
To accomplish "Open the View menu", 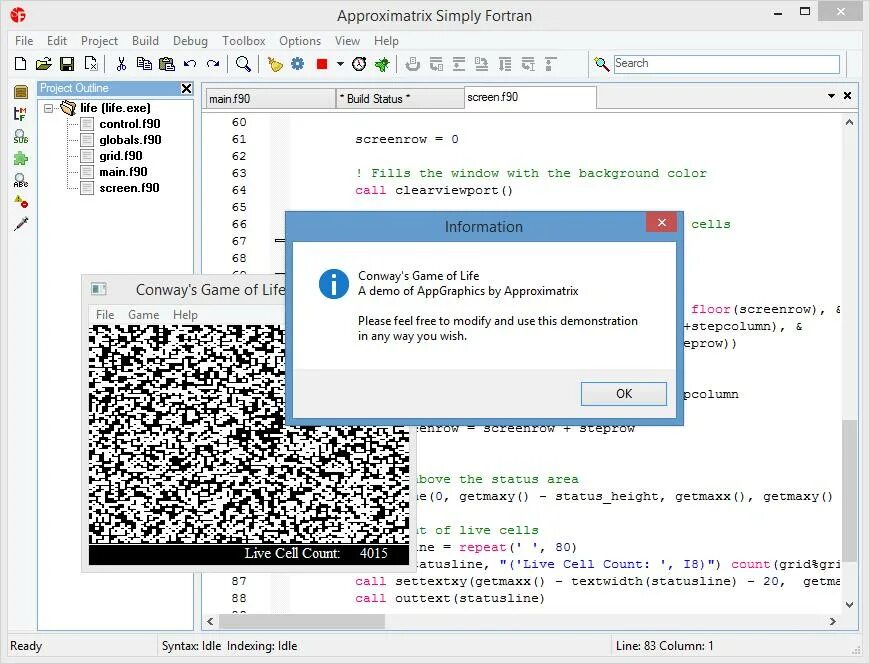I will (x=347, y=40).
